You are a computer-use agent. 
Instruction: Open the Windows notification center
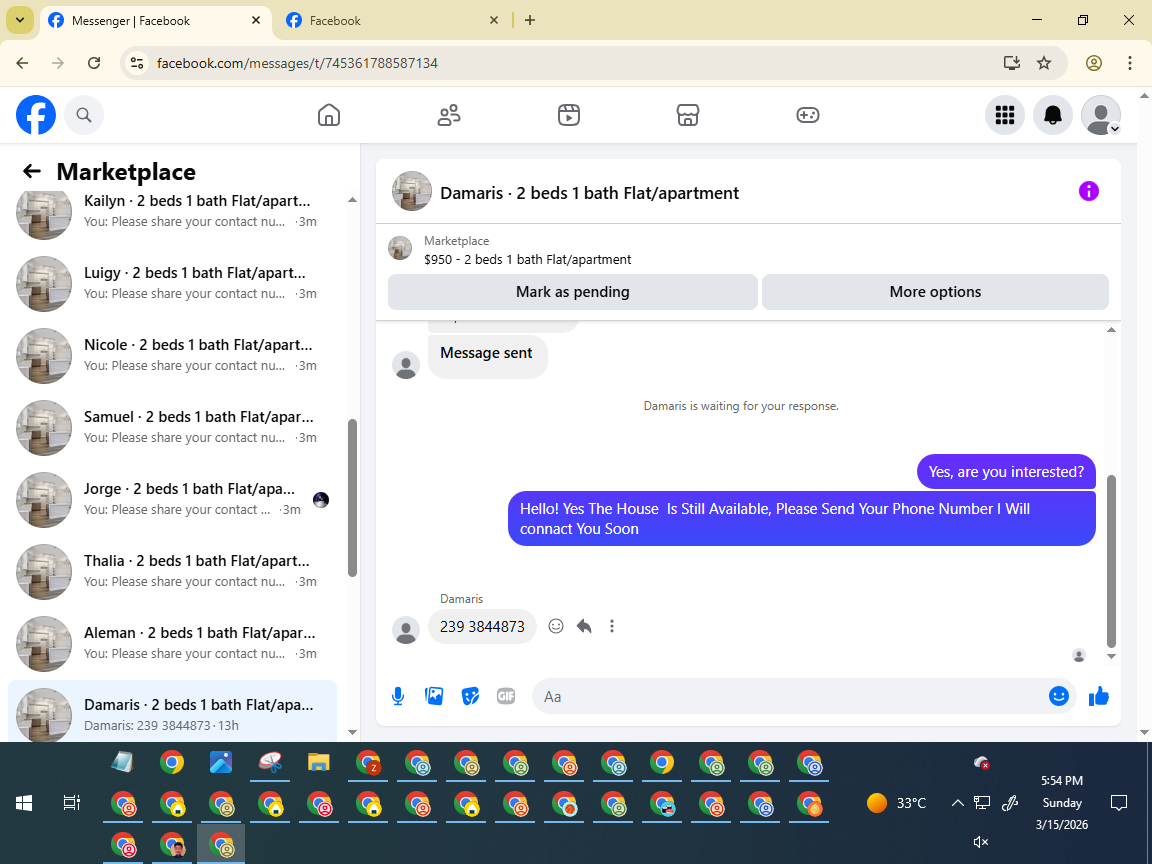1119,803
